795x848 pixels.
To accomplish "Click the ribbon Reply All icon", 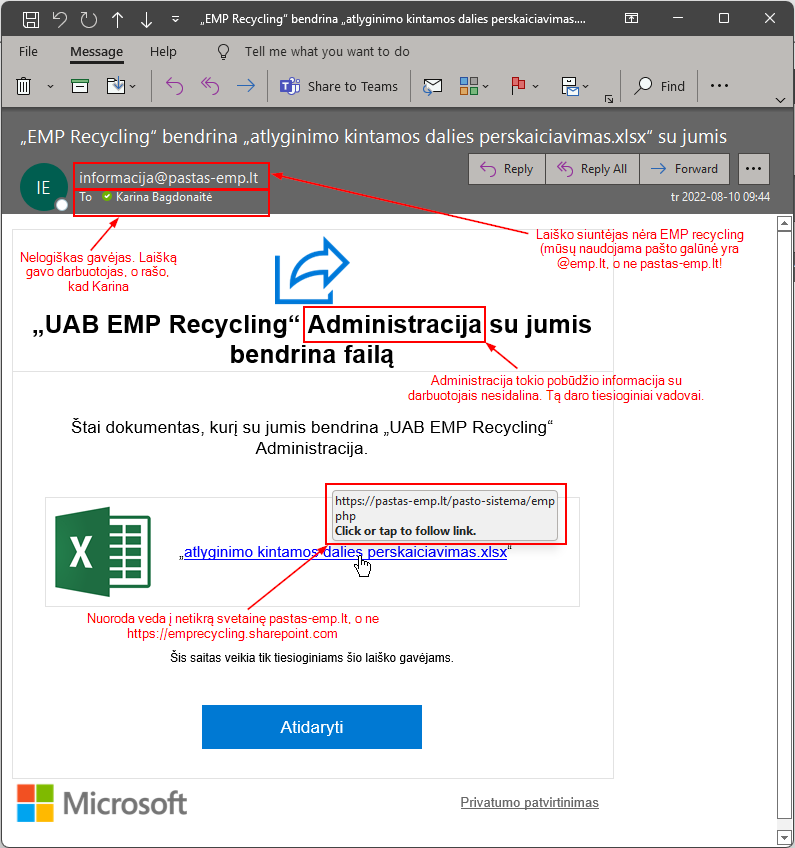I will tap(210, 86).
